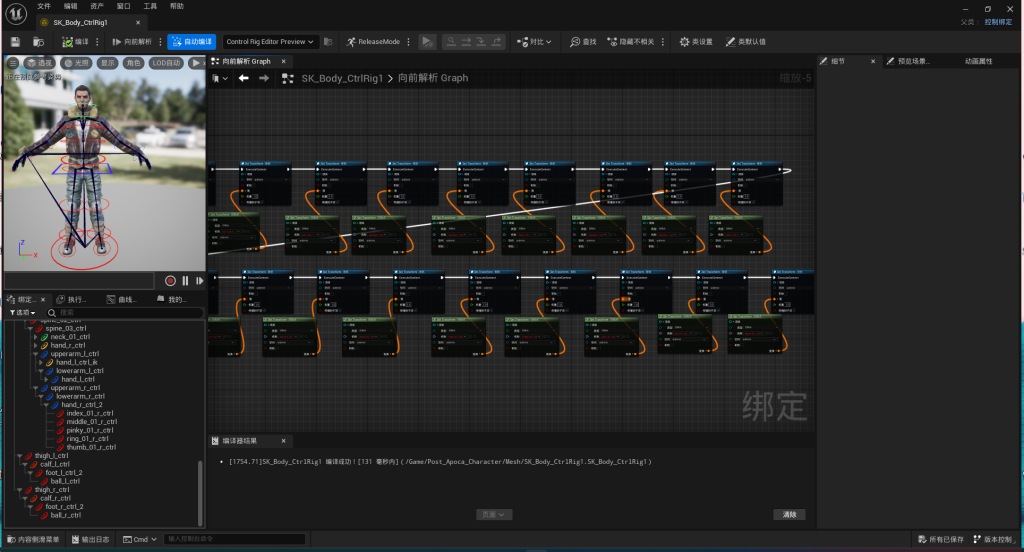Collapse the upperarm_l_ctrl tree item
Viewport: 1024px width, 552px height.
(x=36, y=354)
